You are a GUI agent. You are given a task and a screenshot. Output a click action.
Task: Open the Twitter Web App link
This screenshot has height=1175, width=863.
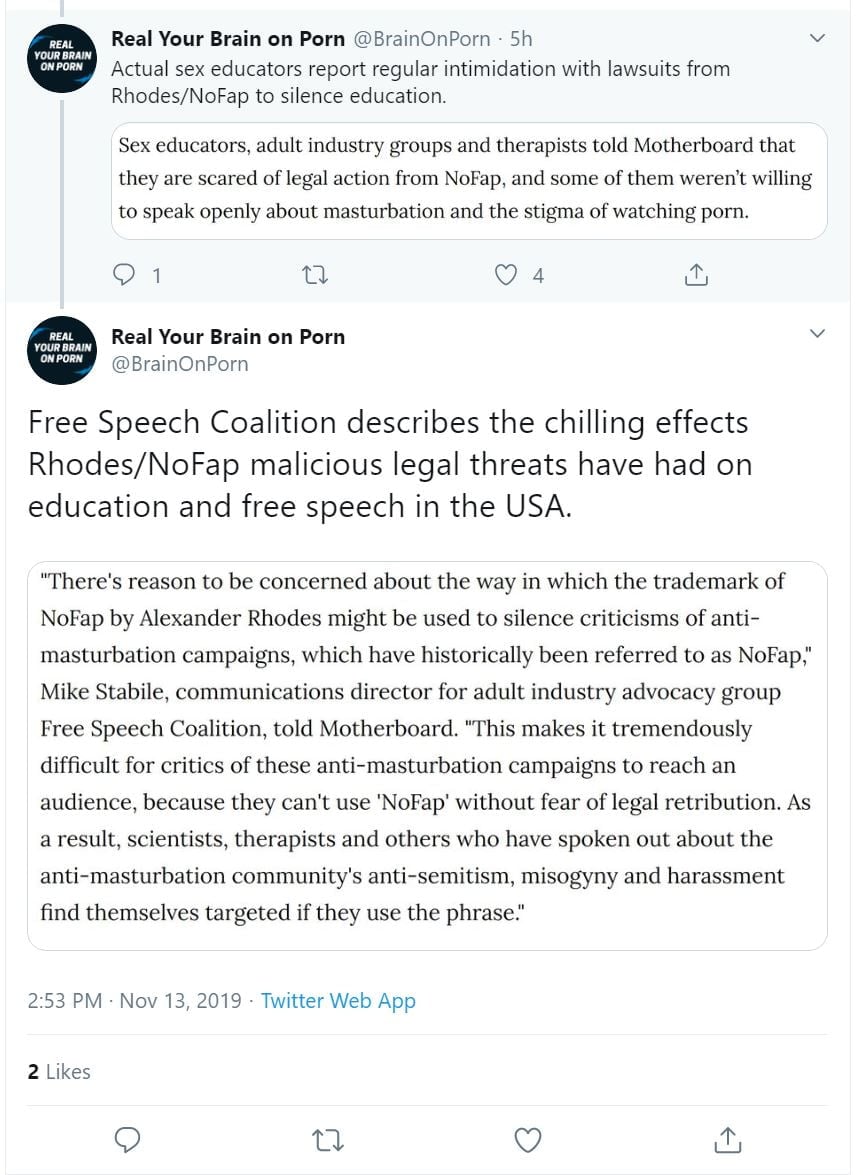(338, 1001)
